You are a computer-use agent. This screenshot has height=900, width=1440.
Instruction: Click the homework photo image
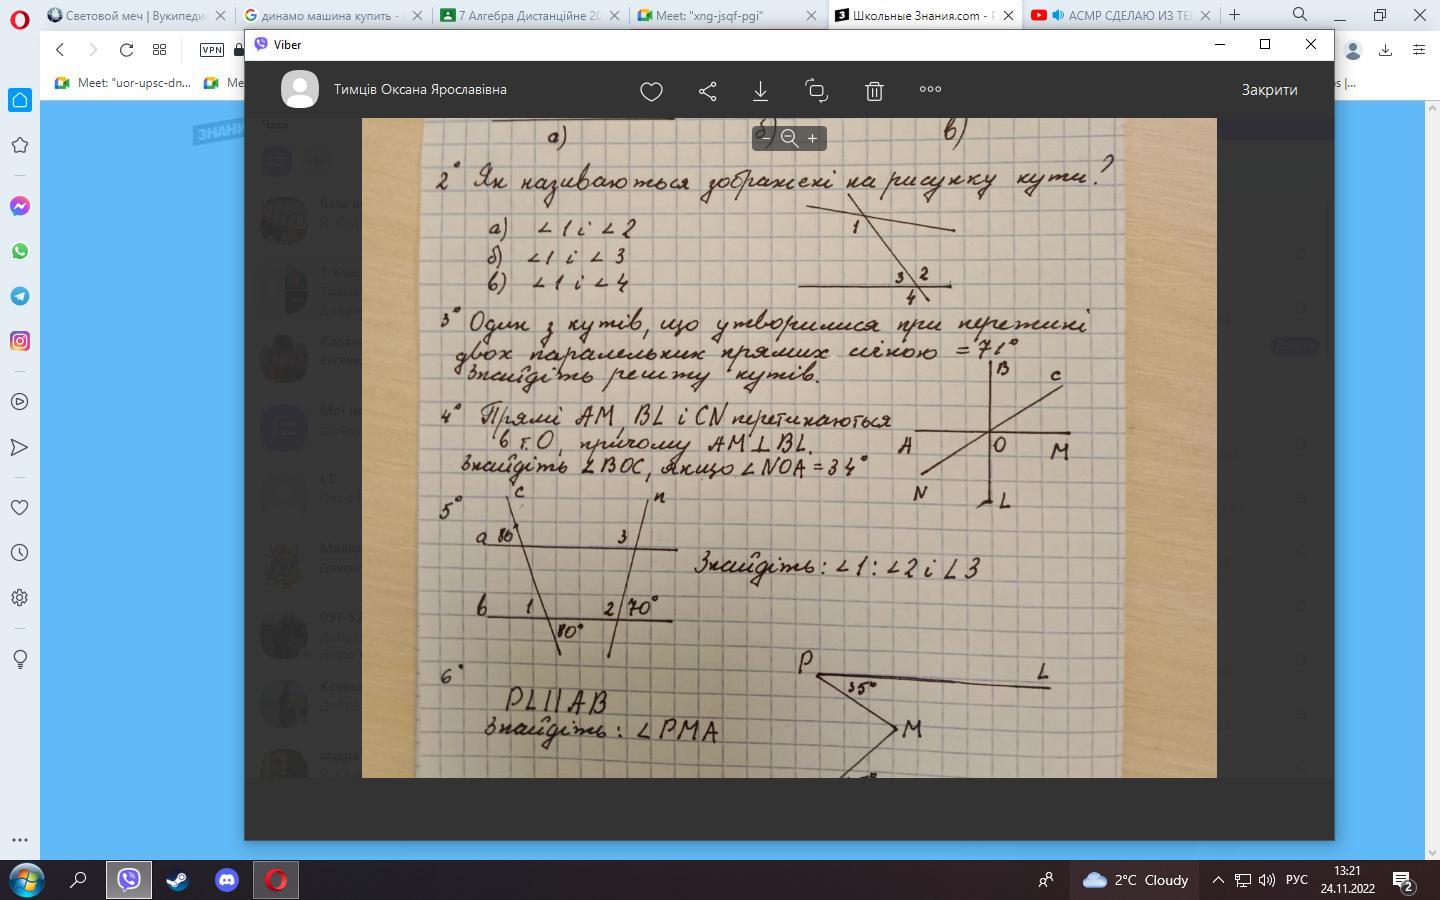tap(789, 448)
